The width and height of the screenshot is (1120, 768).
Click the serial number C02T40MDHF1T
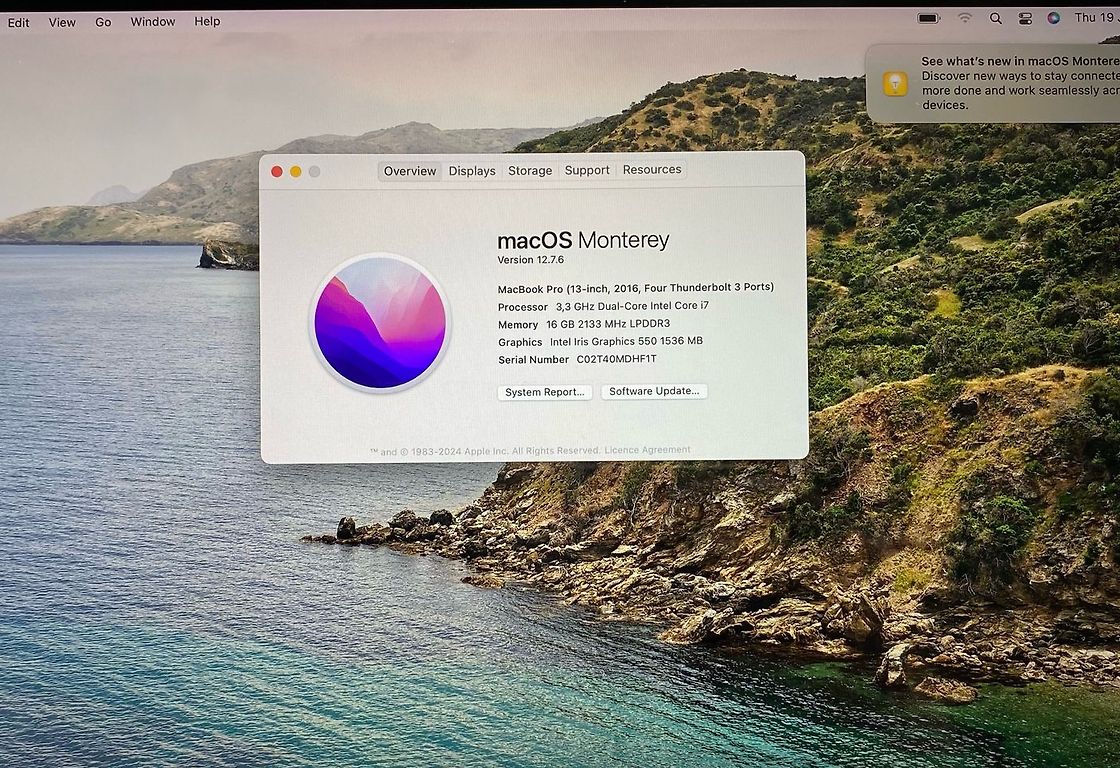point(616,359)
